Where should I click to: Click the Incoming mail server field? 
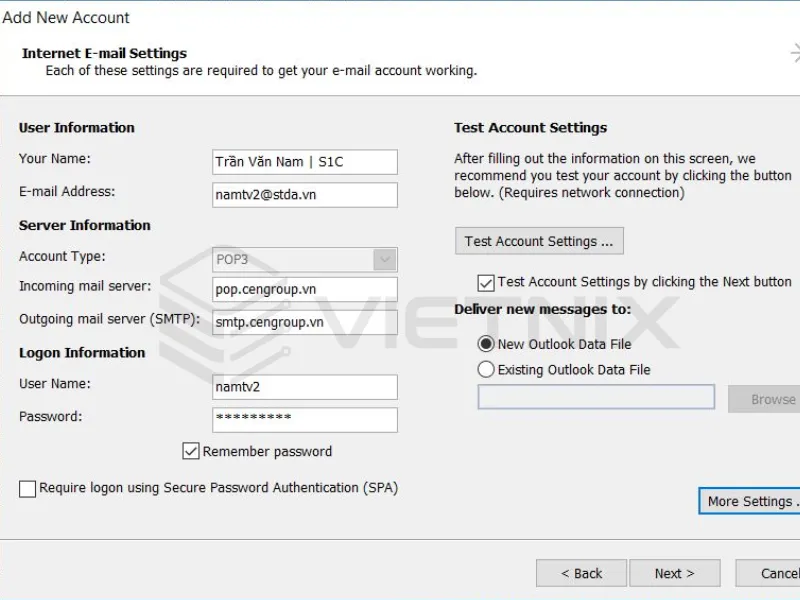[305, 289]
